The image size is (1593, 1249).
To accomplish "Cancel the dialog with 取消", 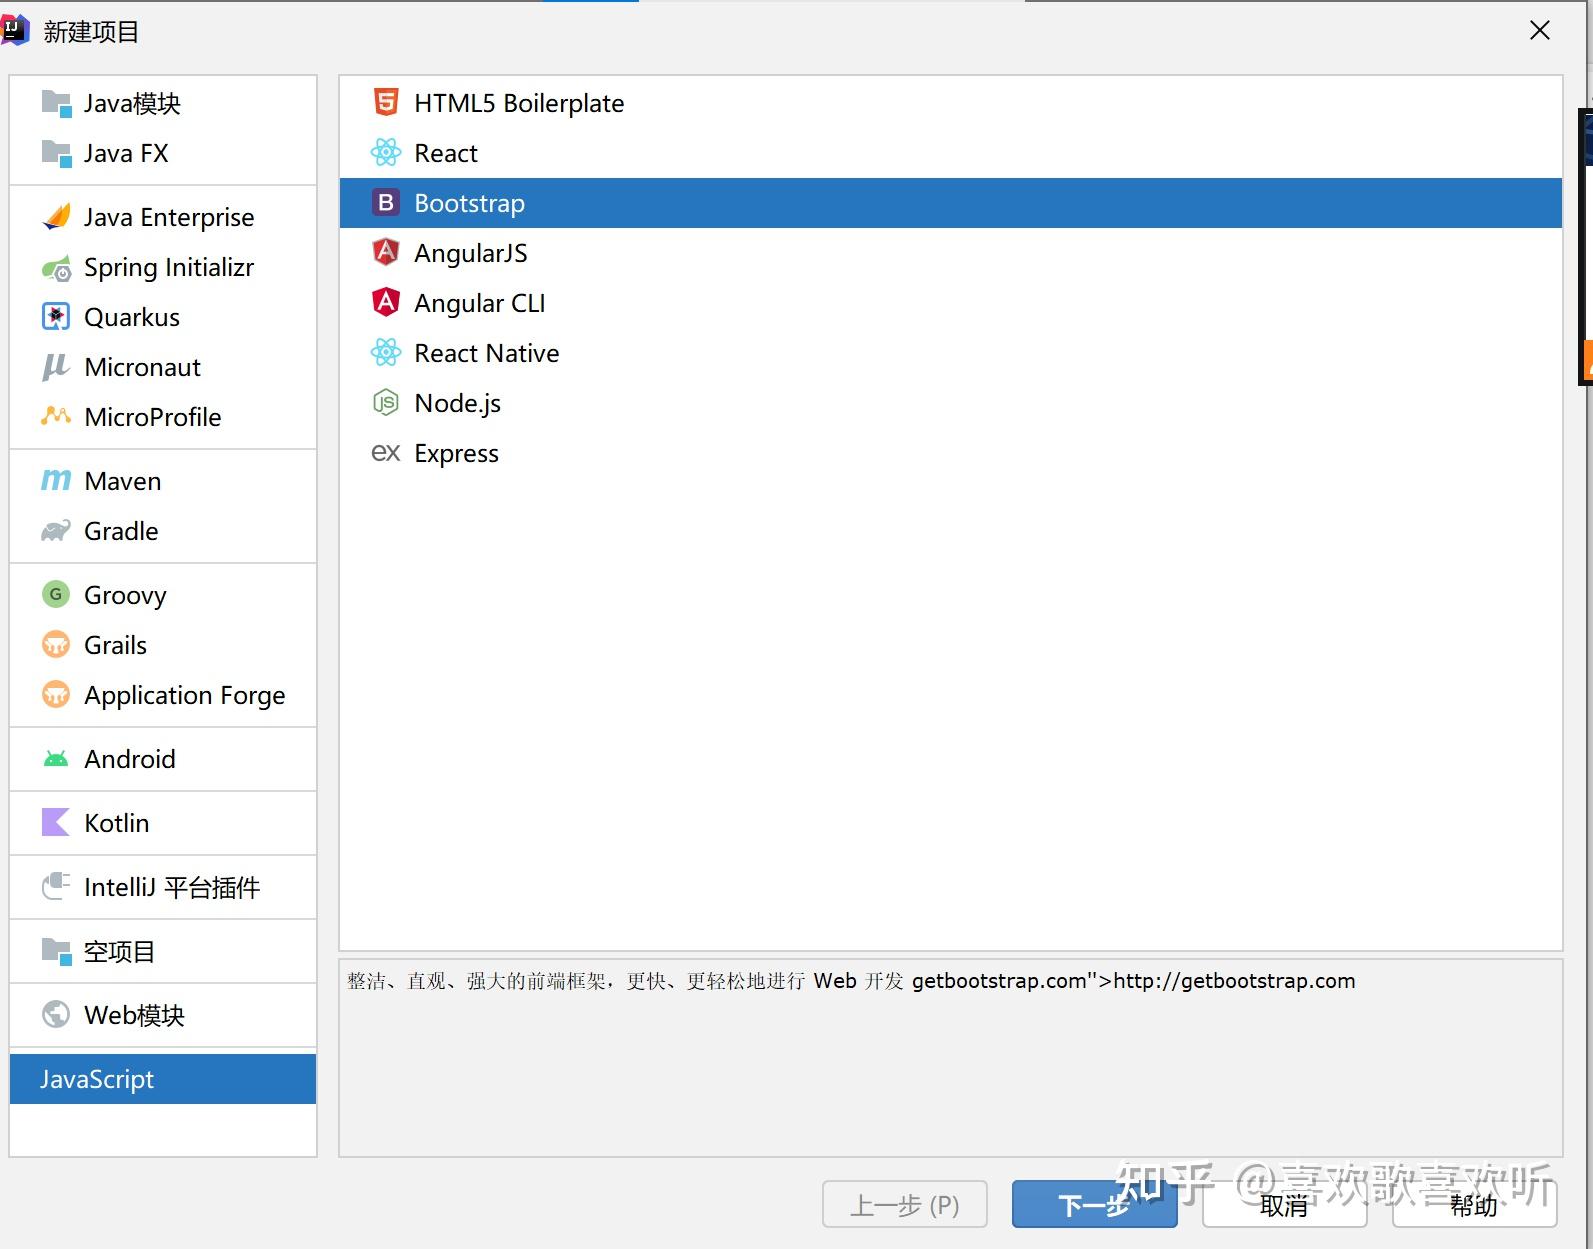I will [1284, 1205].
